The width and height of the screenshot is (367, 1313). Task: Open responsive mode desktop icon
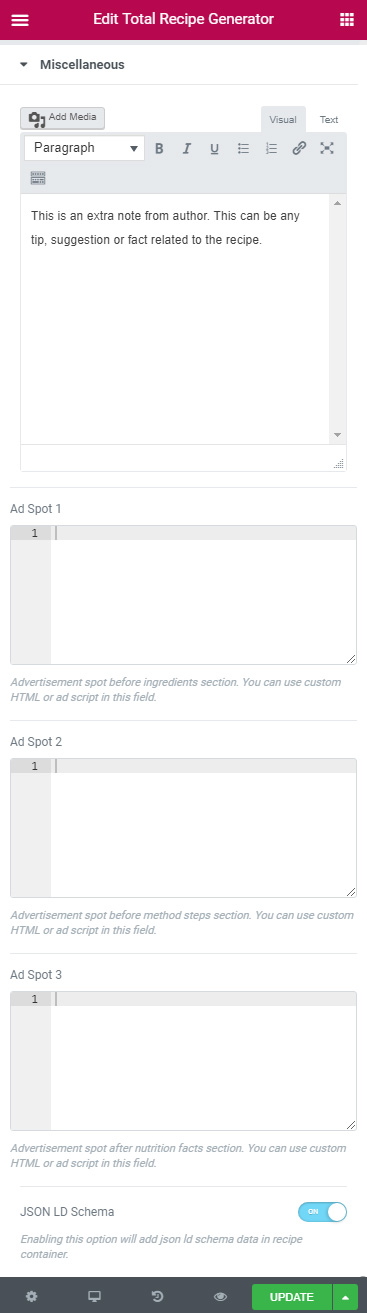pos(95,1297)
